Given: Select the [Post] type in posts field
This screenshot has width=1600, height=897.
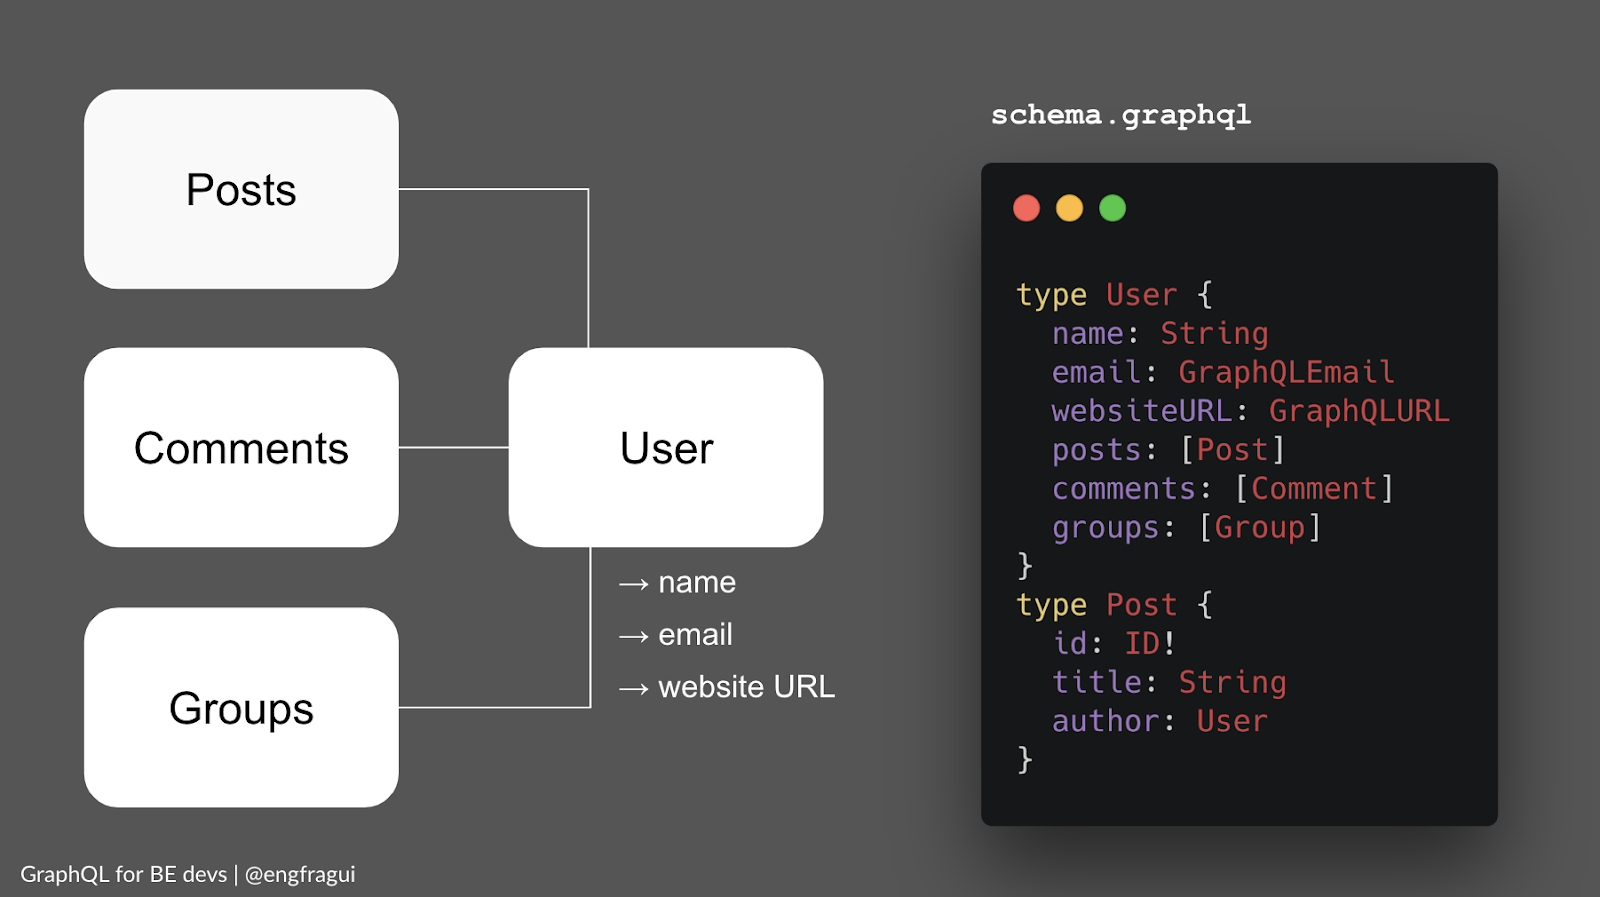Looking at the screenshot, I should (1232, 450).
